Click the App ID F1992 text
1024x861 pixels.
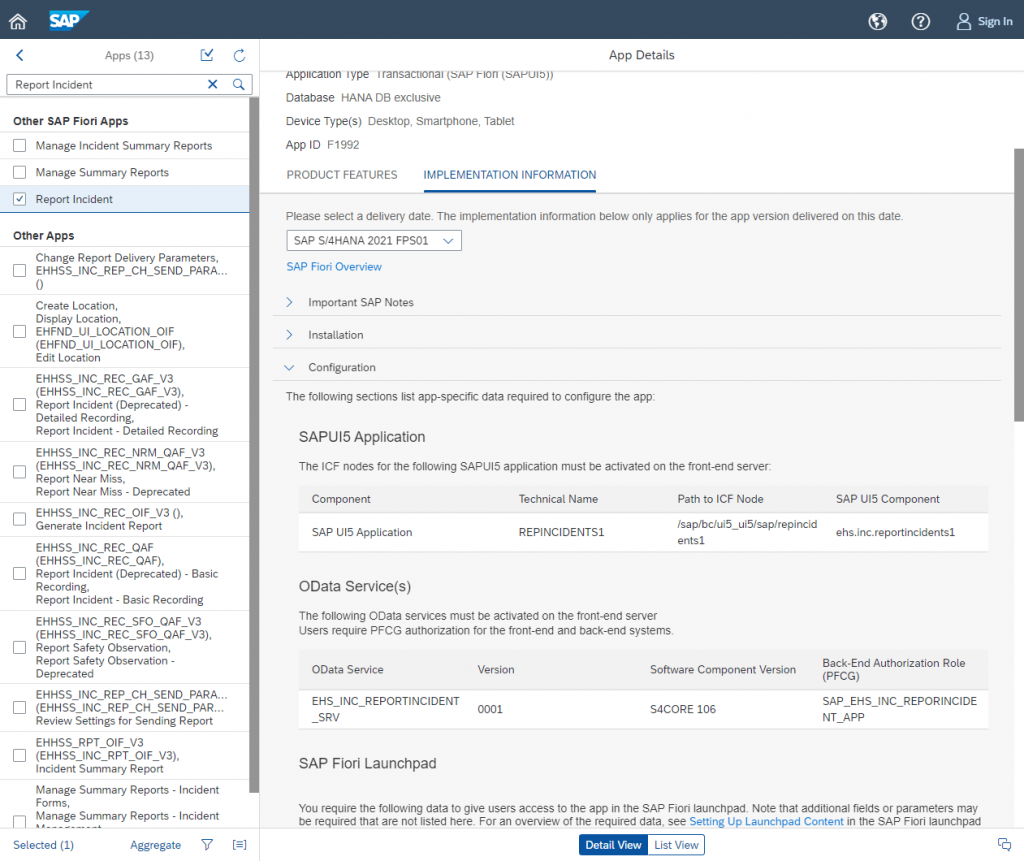323,145
